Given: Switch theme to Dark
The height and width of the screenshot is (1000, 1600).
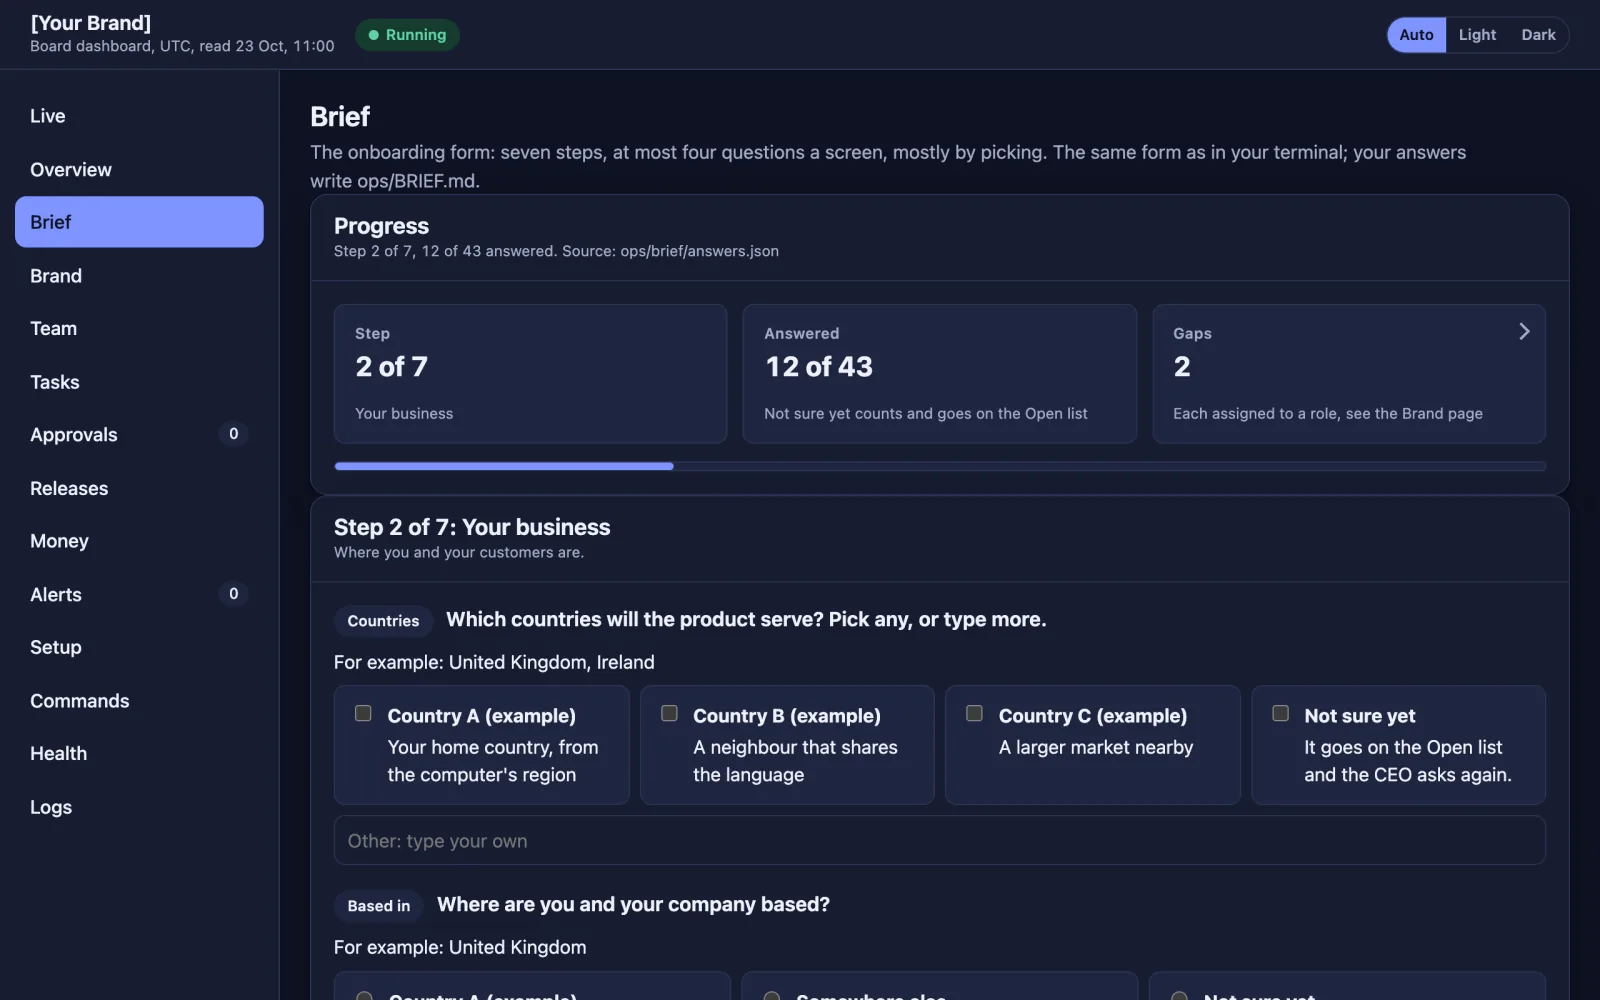Looking at the screenshot, I should point(1538,35).
